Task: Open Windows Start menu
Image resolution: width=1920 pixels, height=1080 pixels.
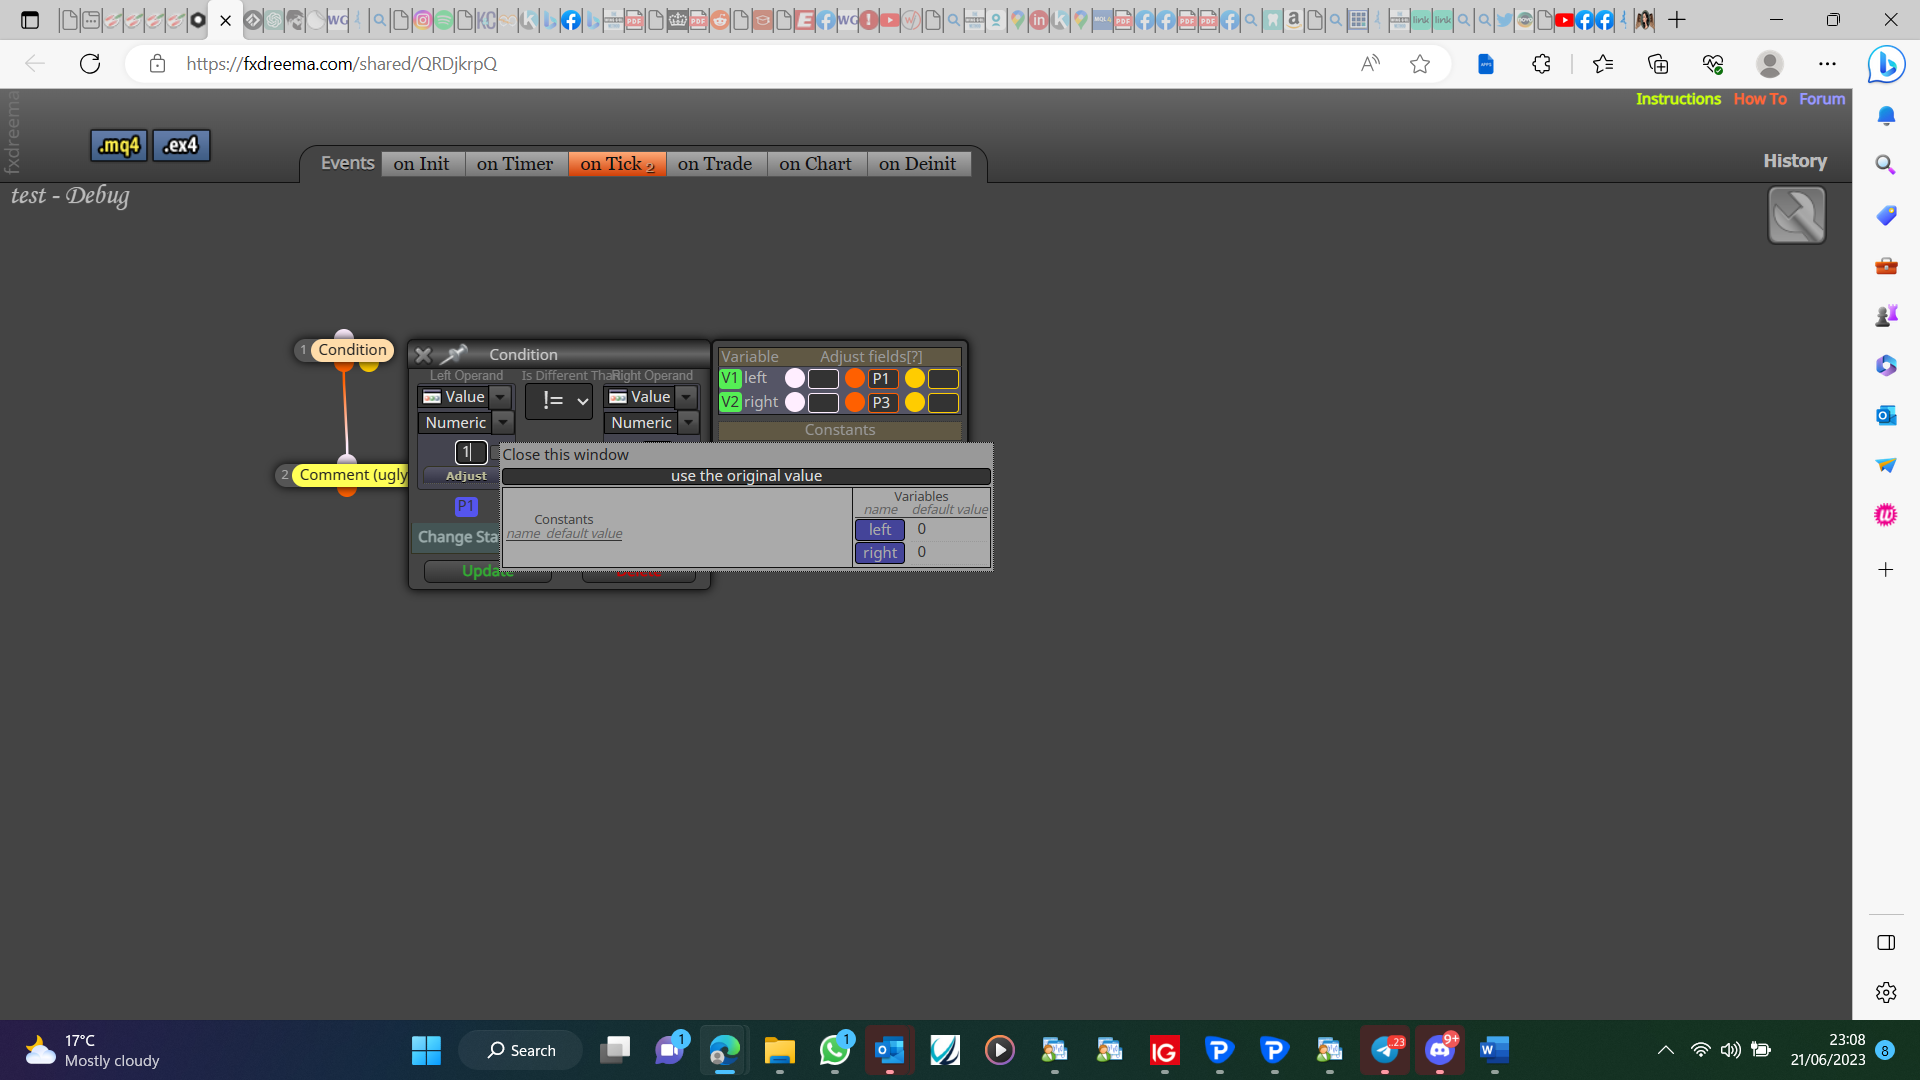Action: pyautogui.click(x=426, y=1050)
